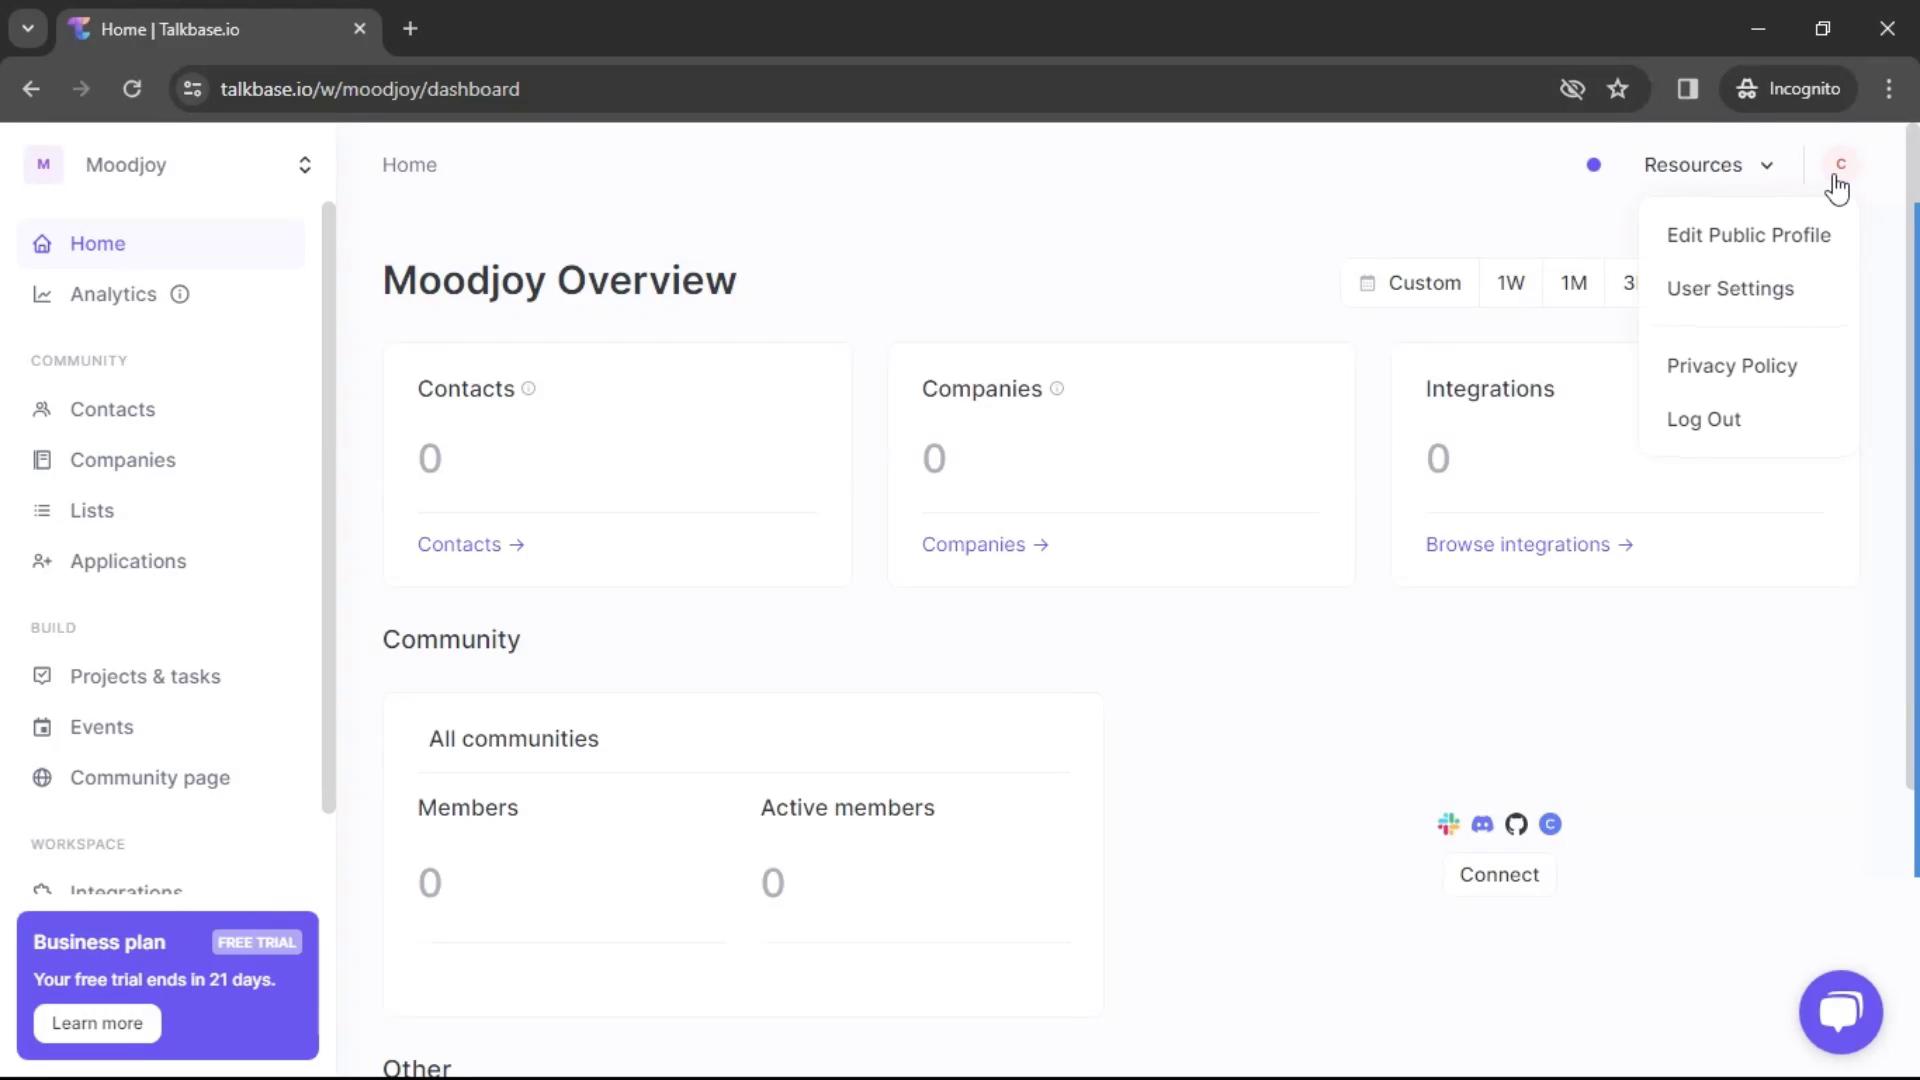Expand the Resources dropdown menu

[1709, 165]
